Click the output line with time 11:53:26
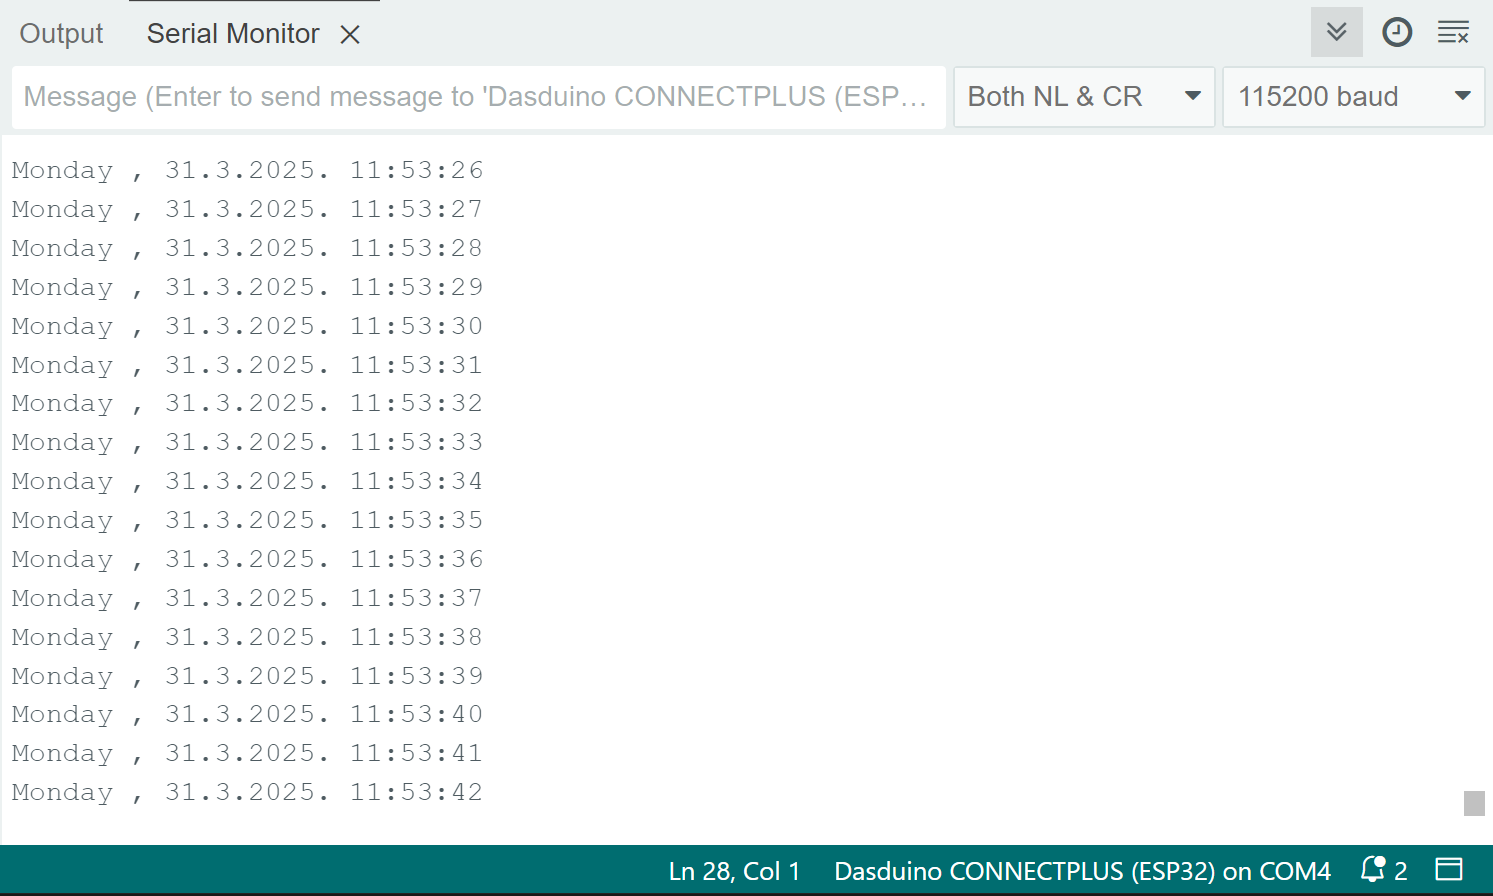 click(x=247, y=170)
